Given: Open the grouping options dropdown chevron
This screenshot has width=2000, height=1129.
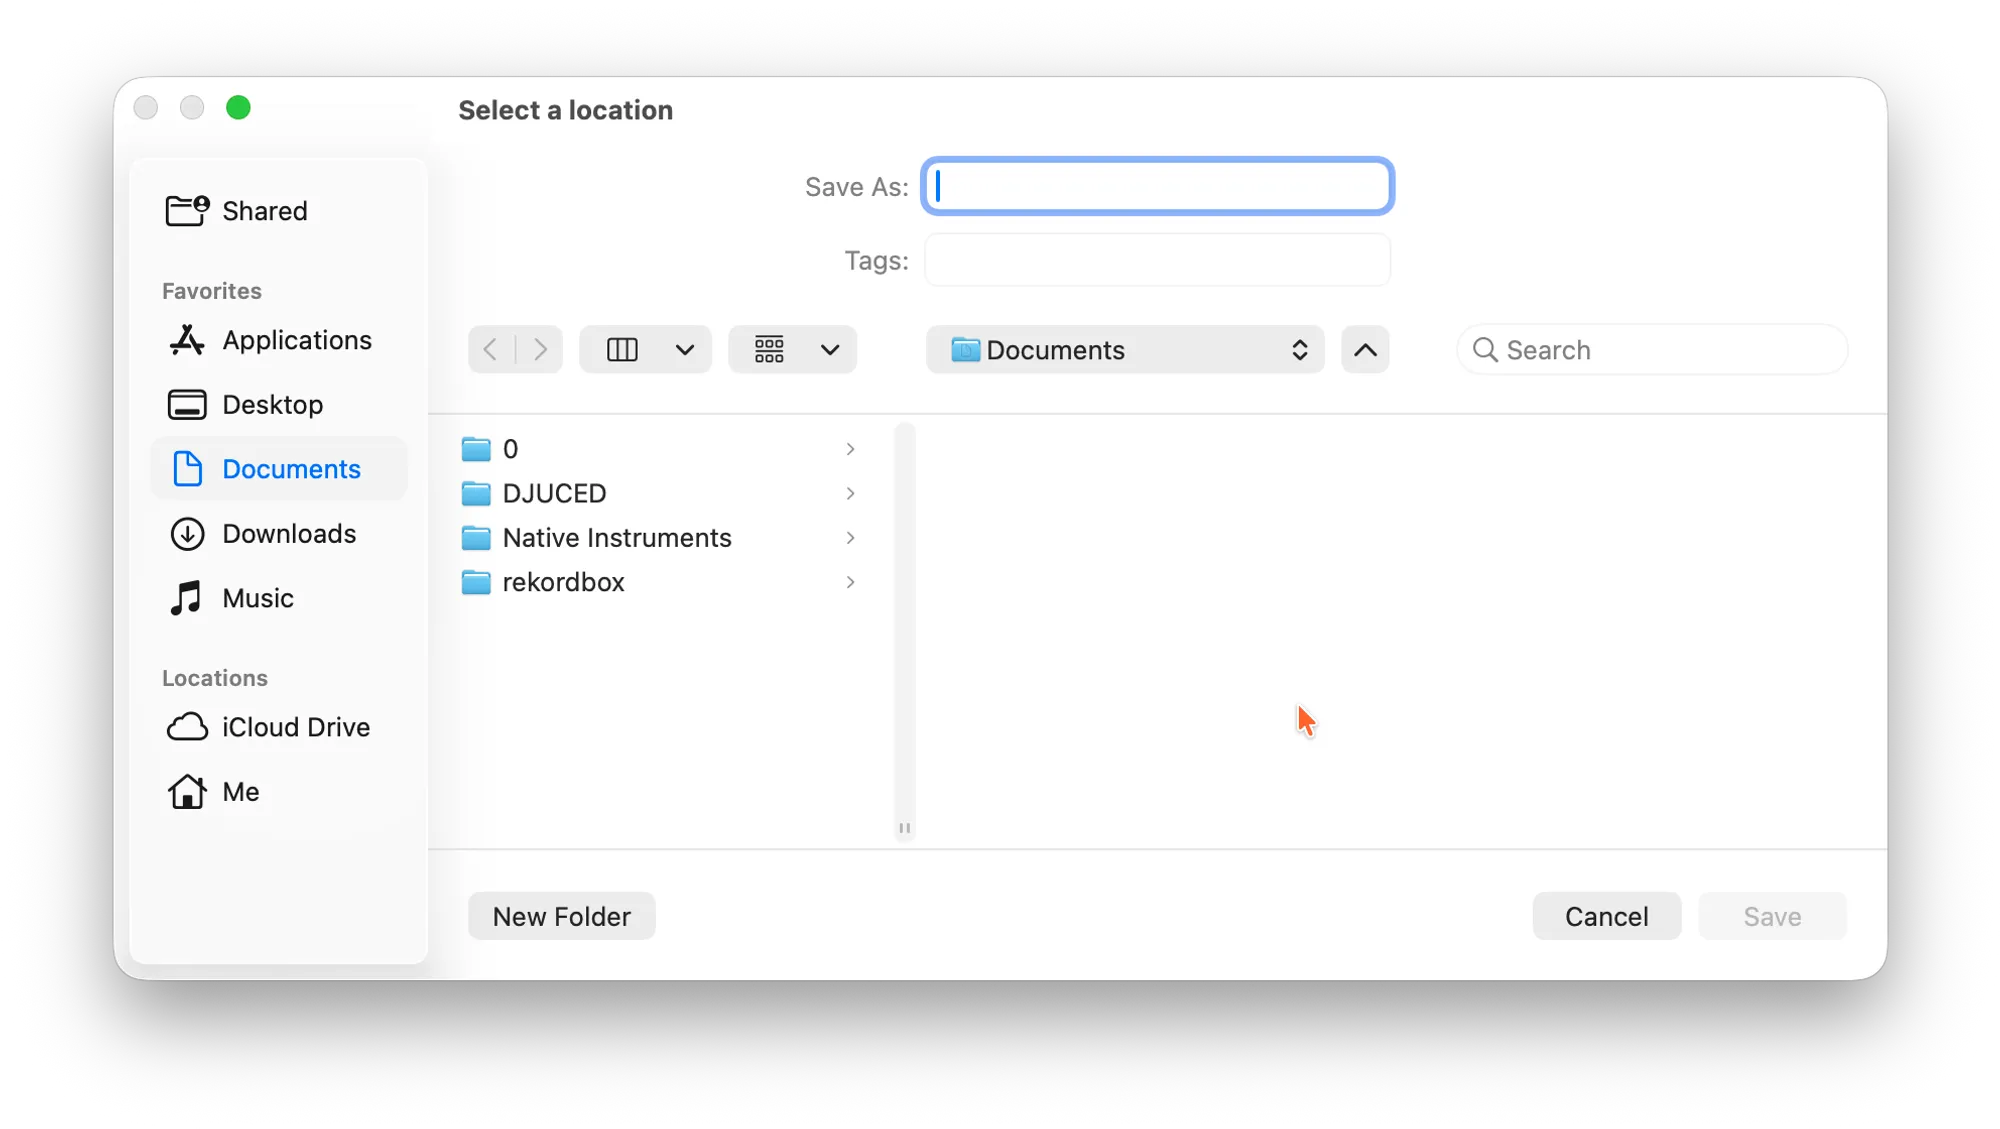Looking at the screenshot, I should coord(830,350).
